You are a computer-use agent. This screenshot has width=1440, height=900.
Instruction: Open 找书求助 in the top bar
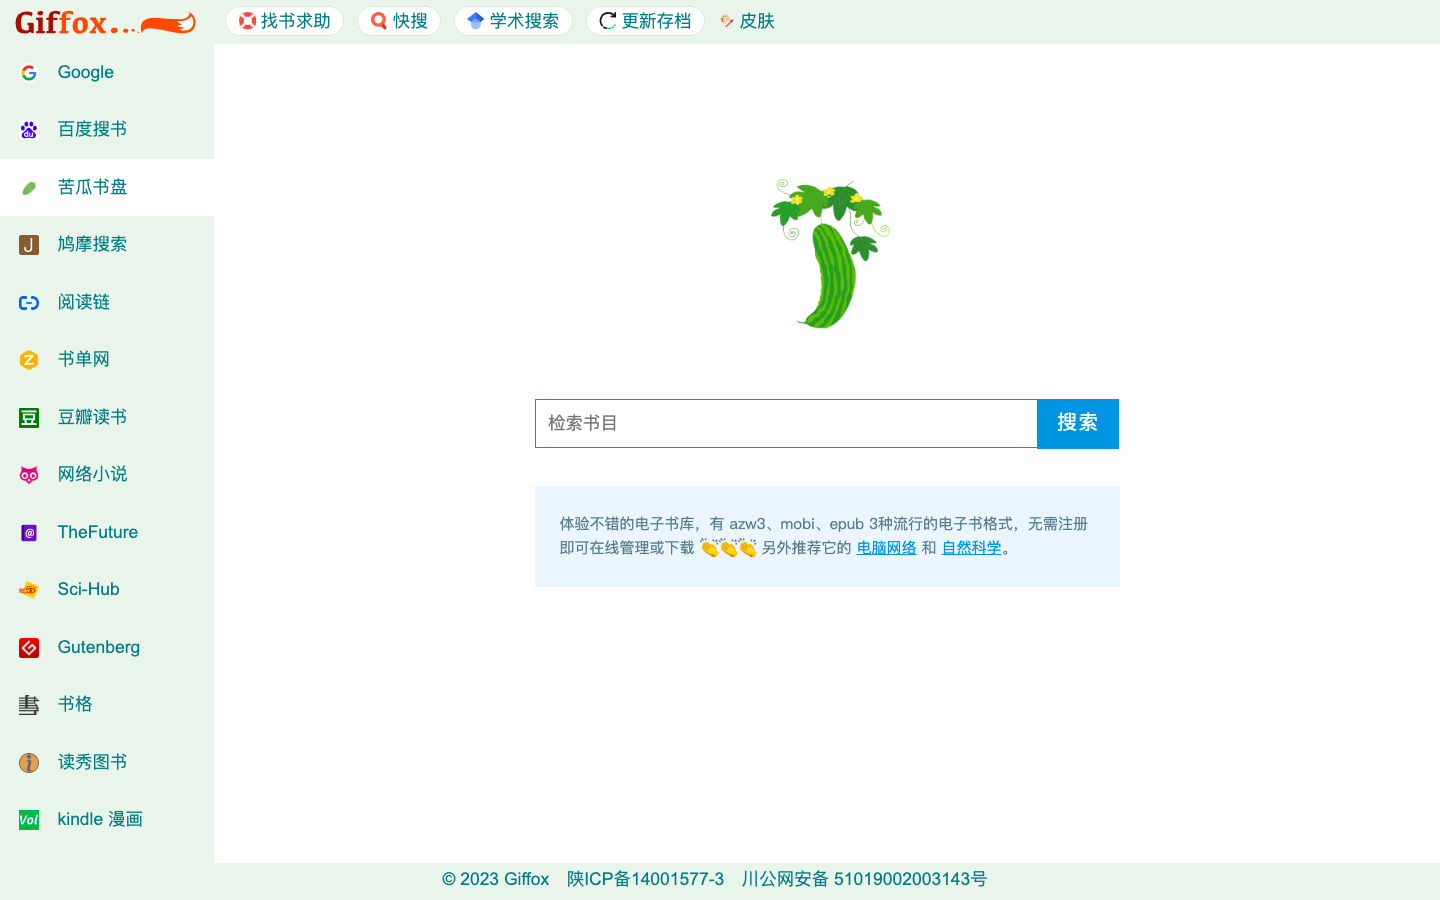[x=284, y=20]
